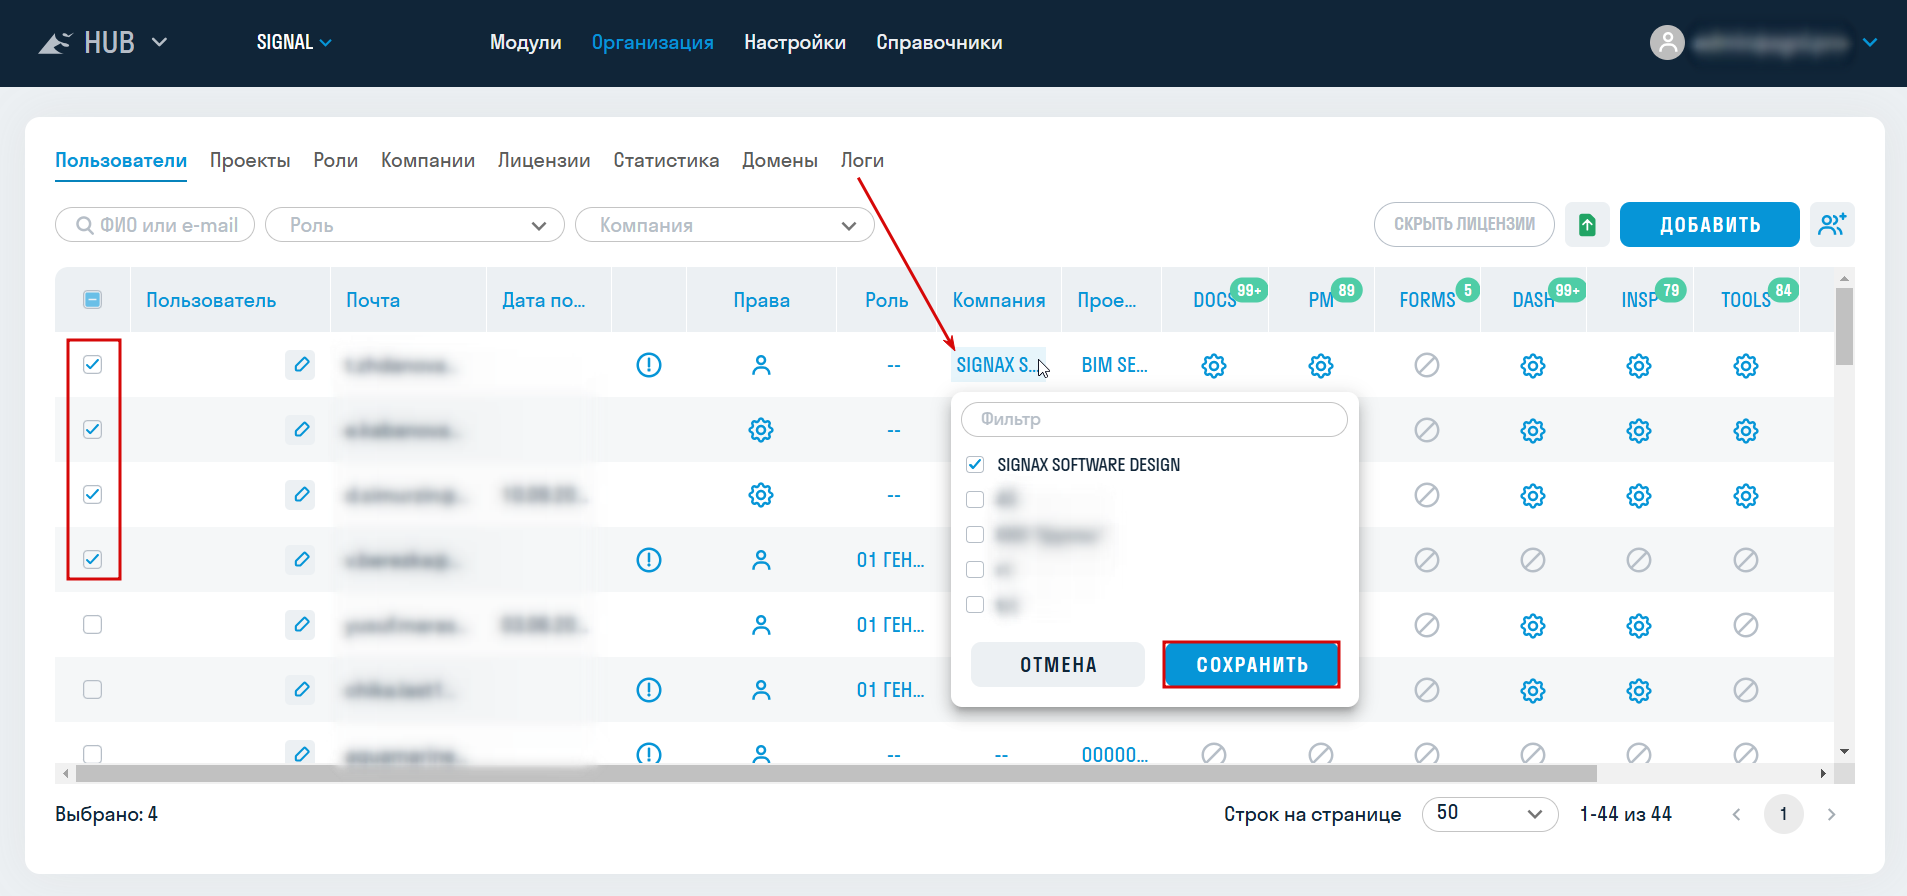Switch to the Проекты tab
Screen dimensions: 1907x896
[250, 160]
